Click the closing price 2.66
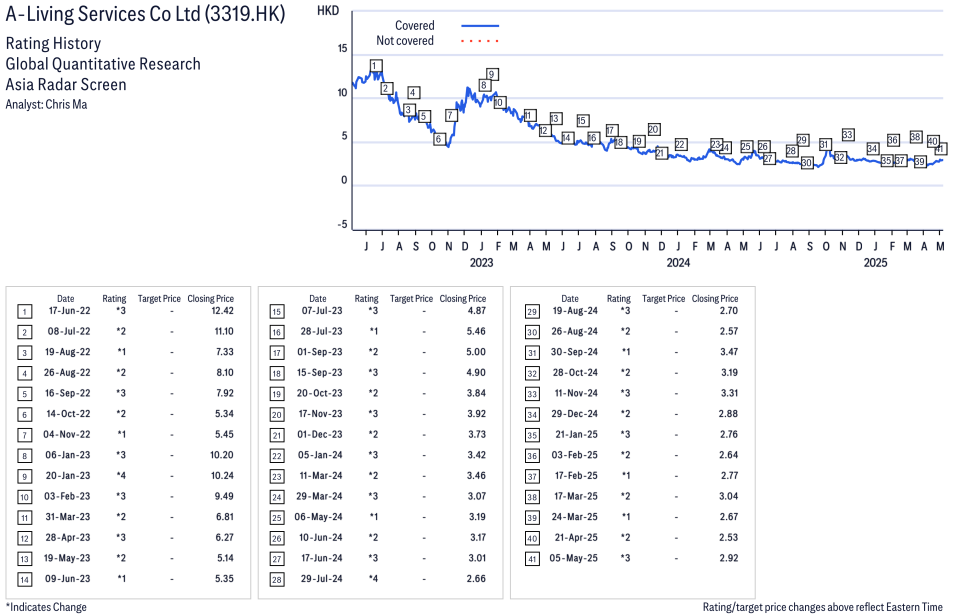The image size is (954, 614). pos(476,578)
